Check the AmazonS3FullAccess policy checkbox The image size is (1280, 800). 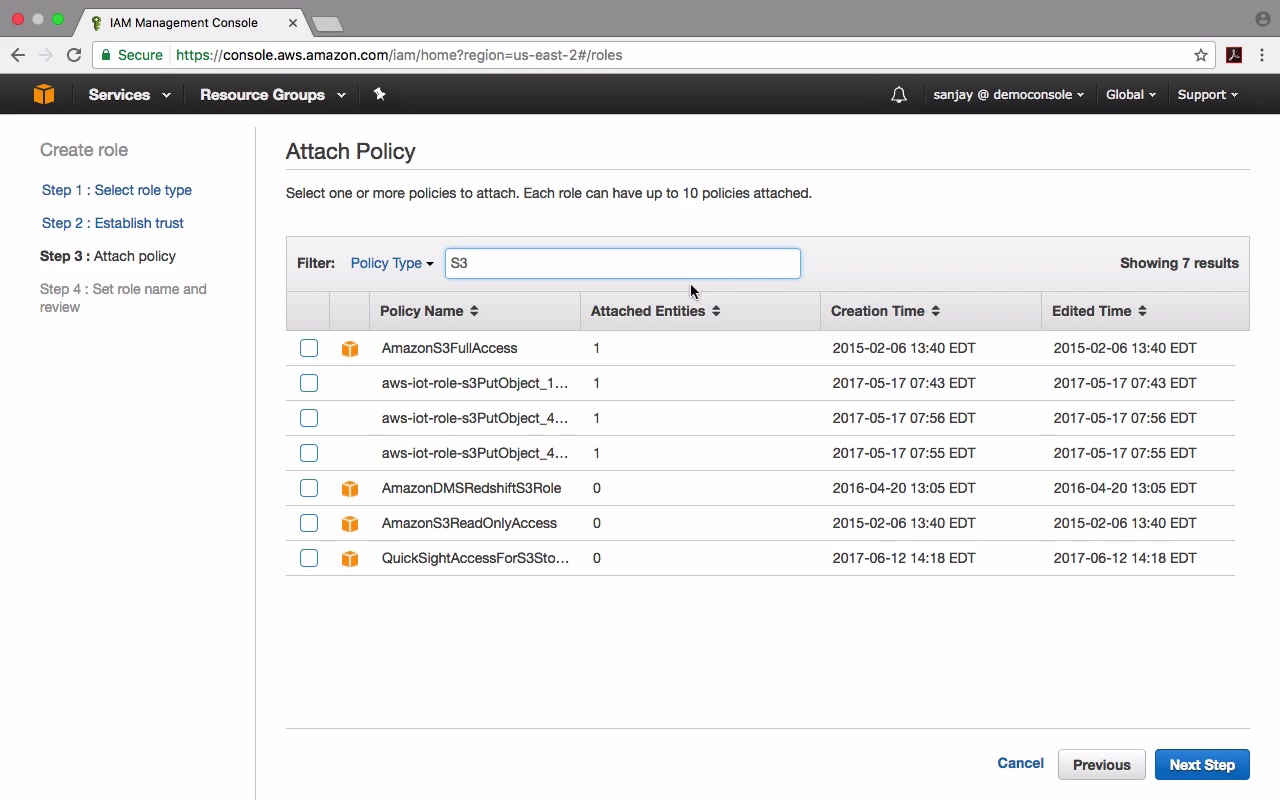(309, 348)
